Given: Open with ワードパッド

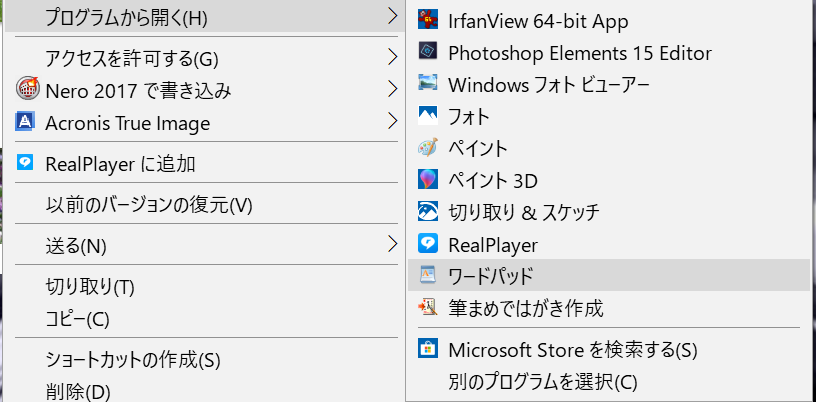Looking at the screenshot, I should [609, 276].
